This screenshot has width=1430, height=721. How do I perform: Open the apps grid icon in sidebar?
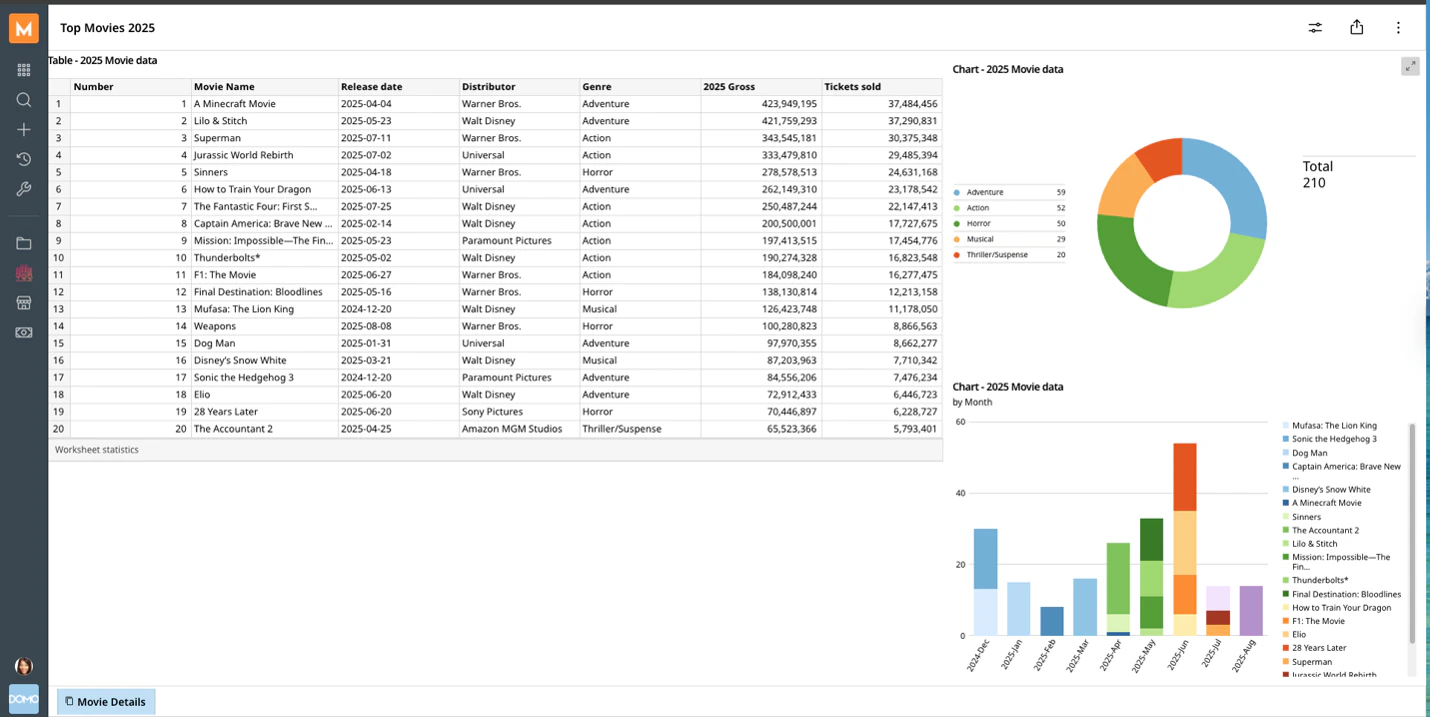[24, 70]
